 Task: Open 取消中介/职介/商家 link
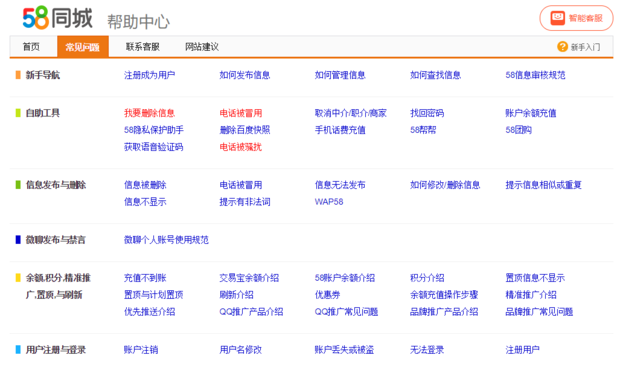(x=351, y=113)
